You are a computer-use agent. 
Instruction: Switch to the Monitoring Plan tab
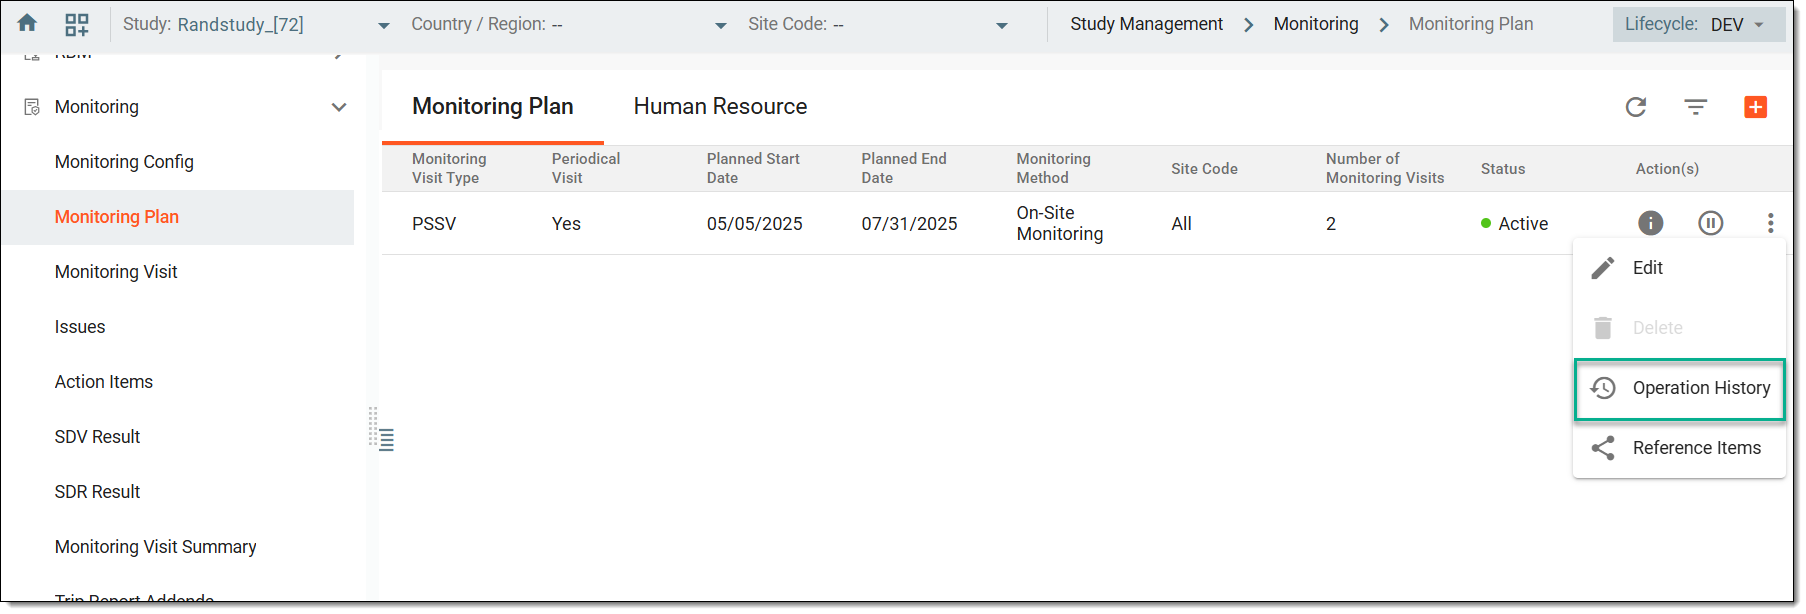point(493,106)
